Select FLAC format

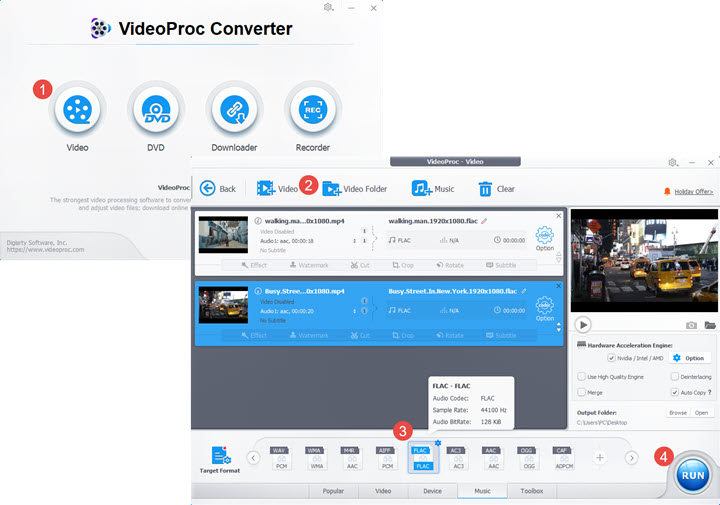[422, 458]
